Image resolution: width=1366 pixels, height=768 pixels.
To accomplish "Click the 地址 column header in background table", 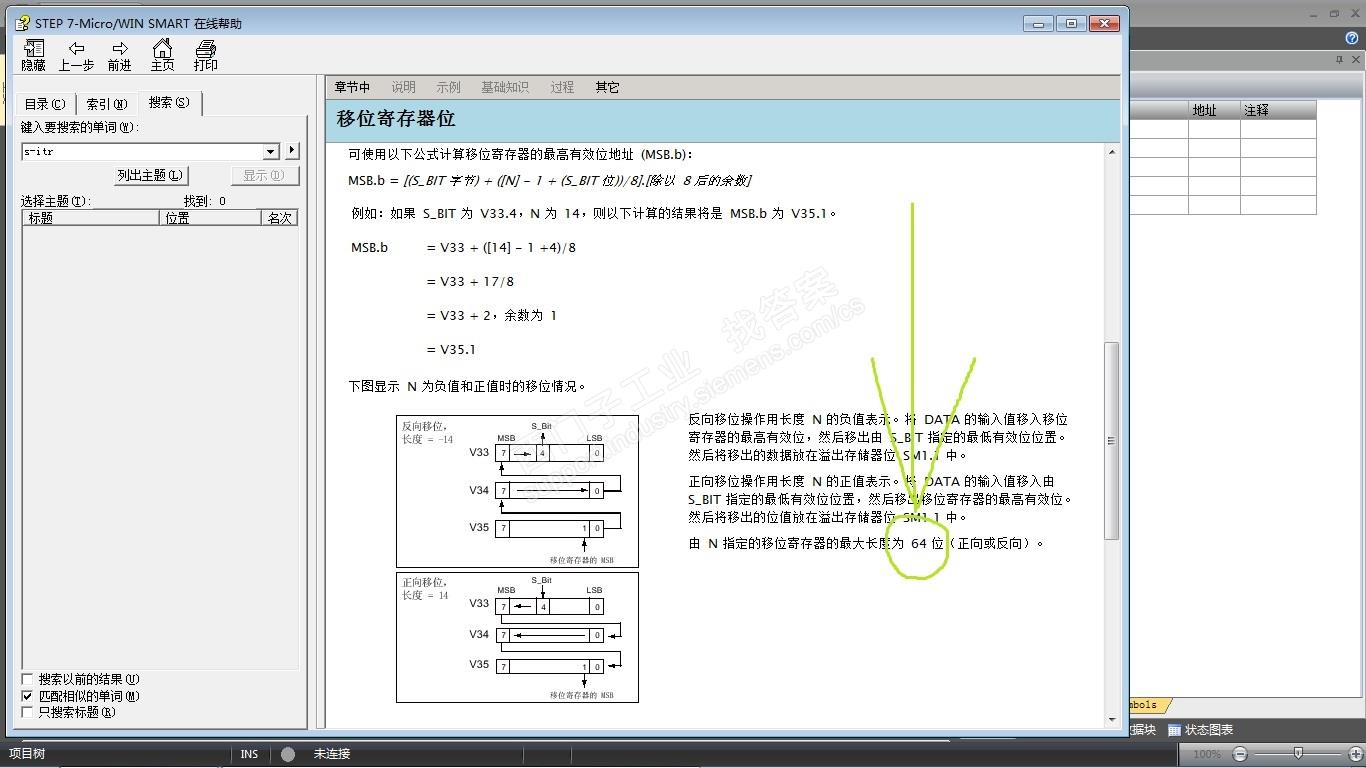I will click(x=1214, y=110).
